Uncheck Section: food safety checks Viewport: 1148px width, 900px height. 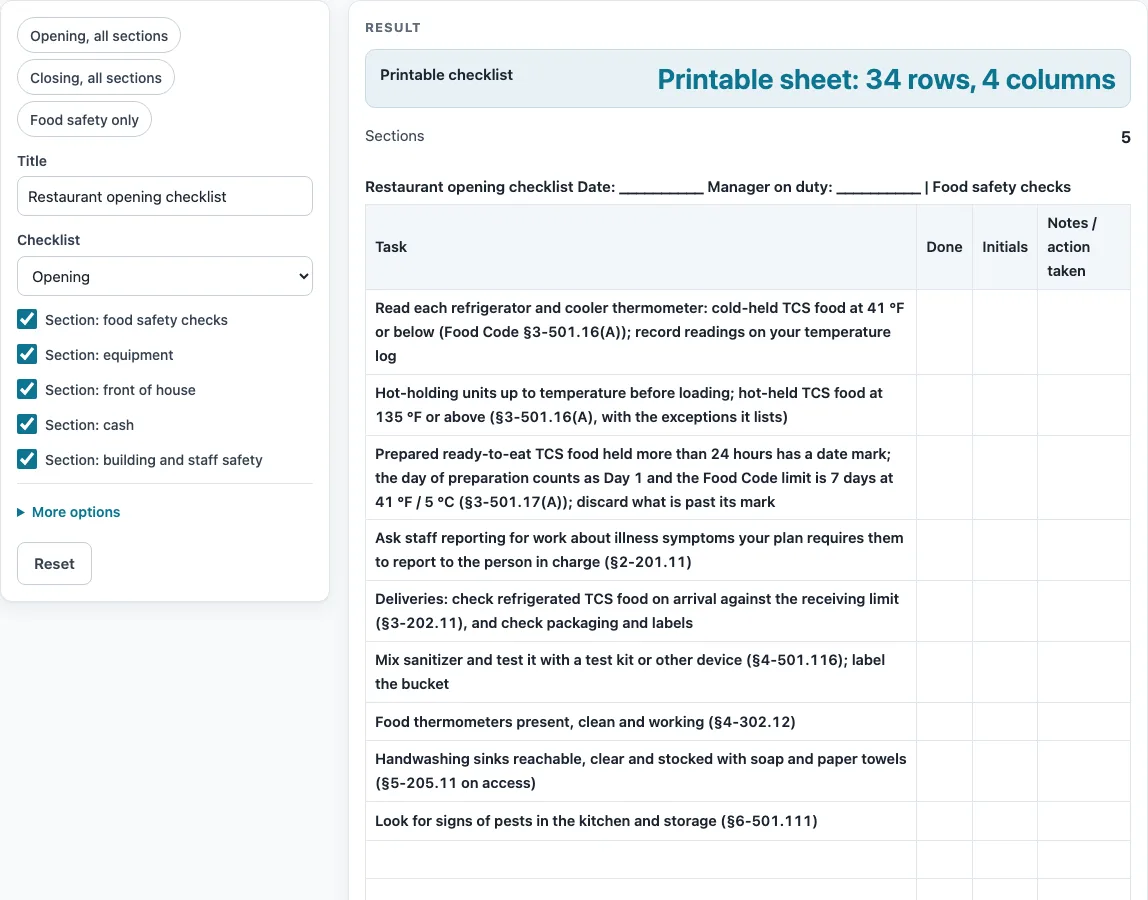point(27,319)
